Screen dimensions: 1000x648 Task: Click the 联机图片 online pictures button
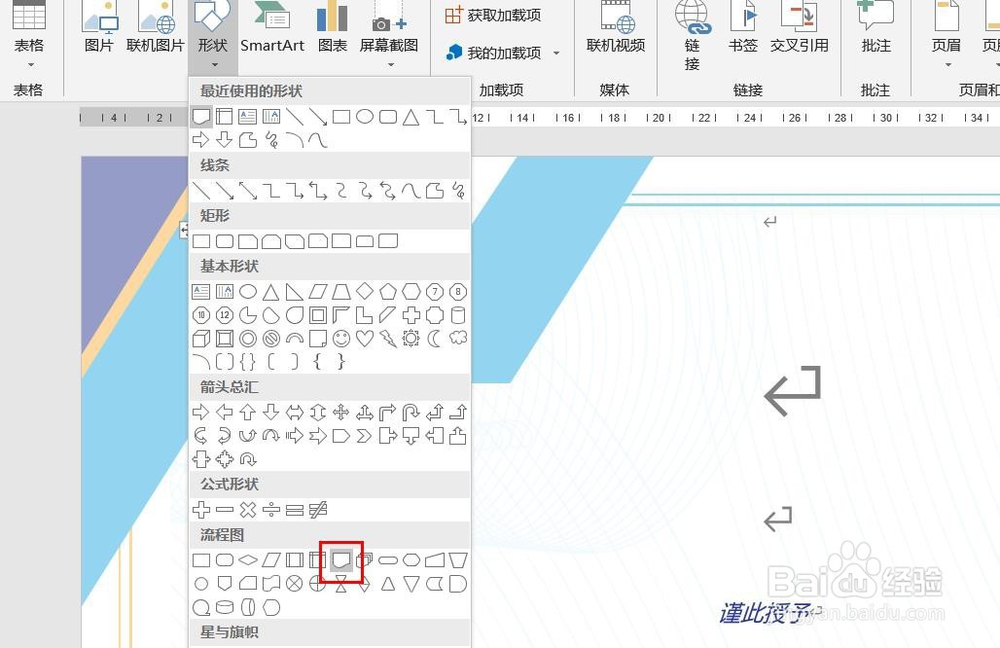tap(155, 29)
